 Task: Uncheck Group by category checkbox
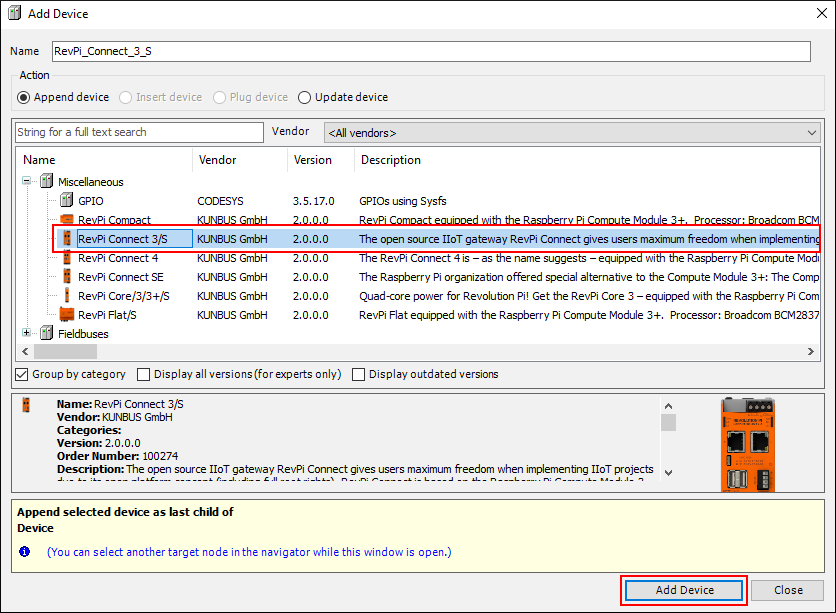click(x=21, y=374)
